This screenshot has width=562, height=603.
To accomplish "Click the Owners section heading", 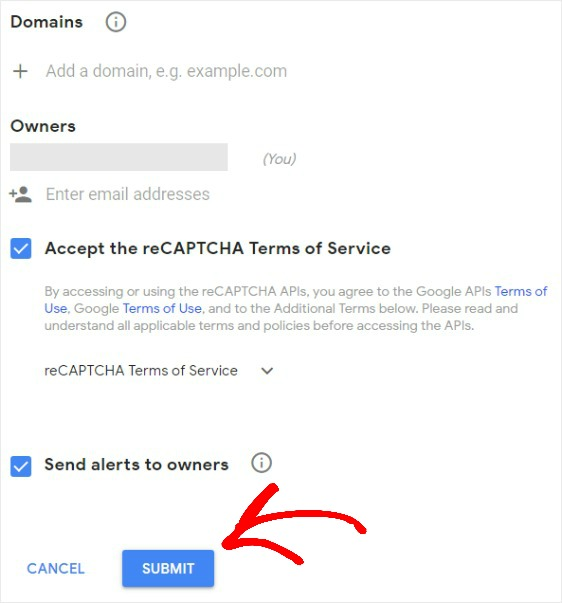I will (43, 126).
